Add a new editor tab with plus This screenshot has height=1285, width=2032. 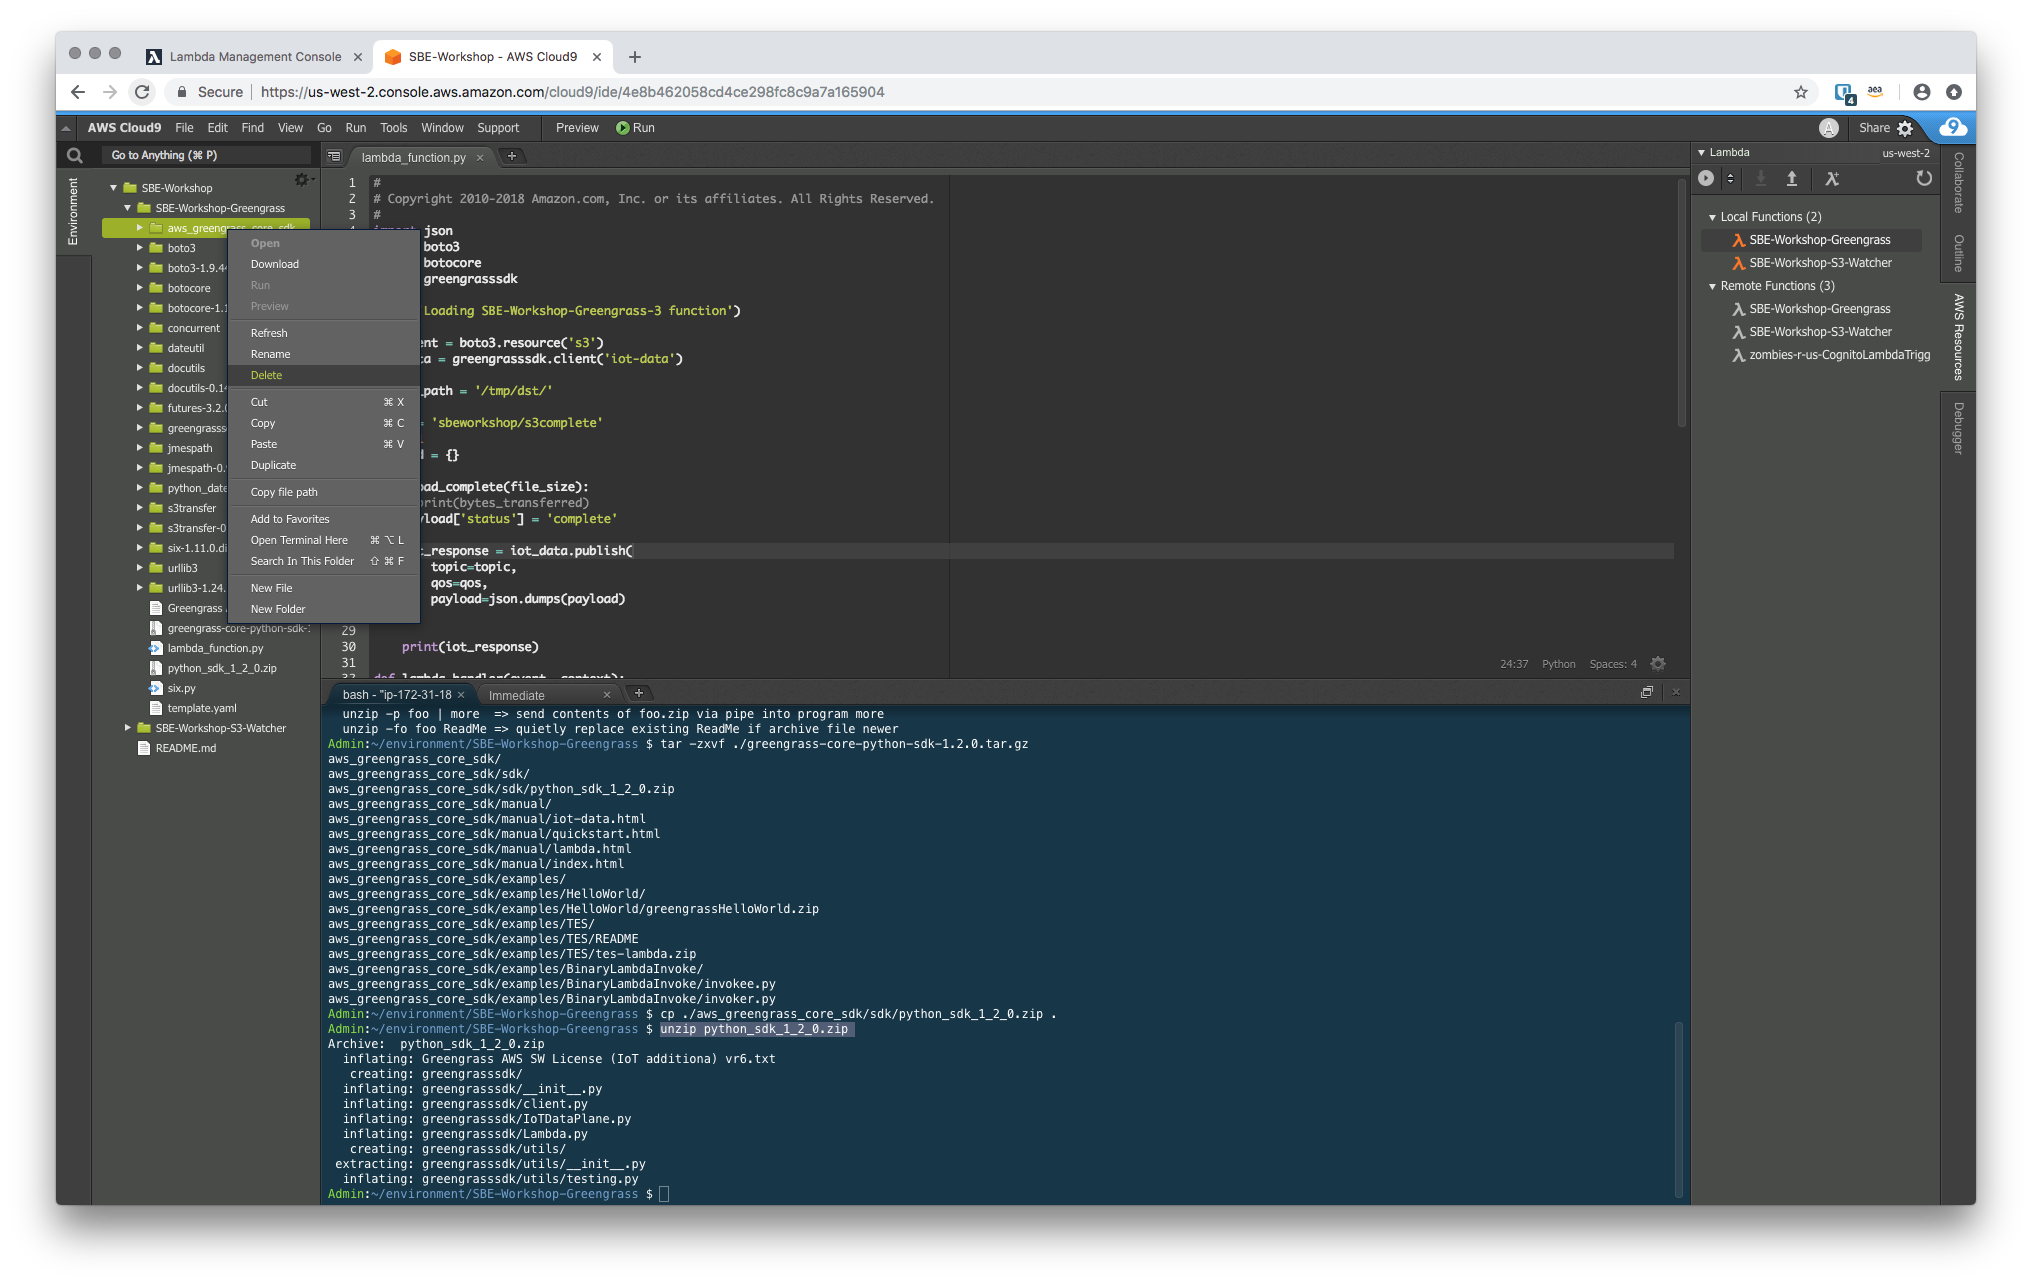coord(512,156)
